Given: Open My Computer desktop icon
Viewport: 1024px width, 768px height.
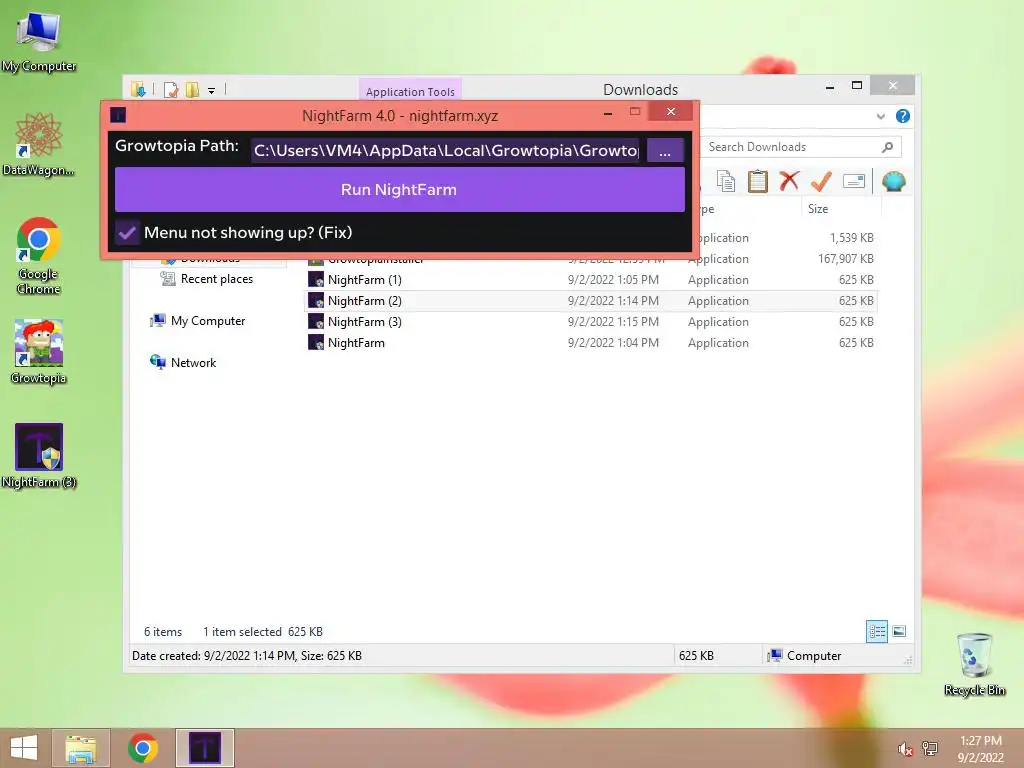Looking at the screenshot, I should click(x=39, y=41).
